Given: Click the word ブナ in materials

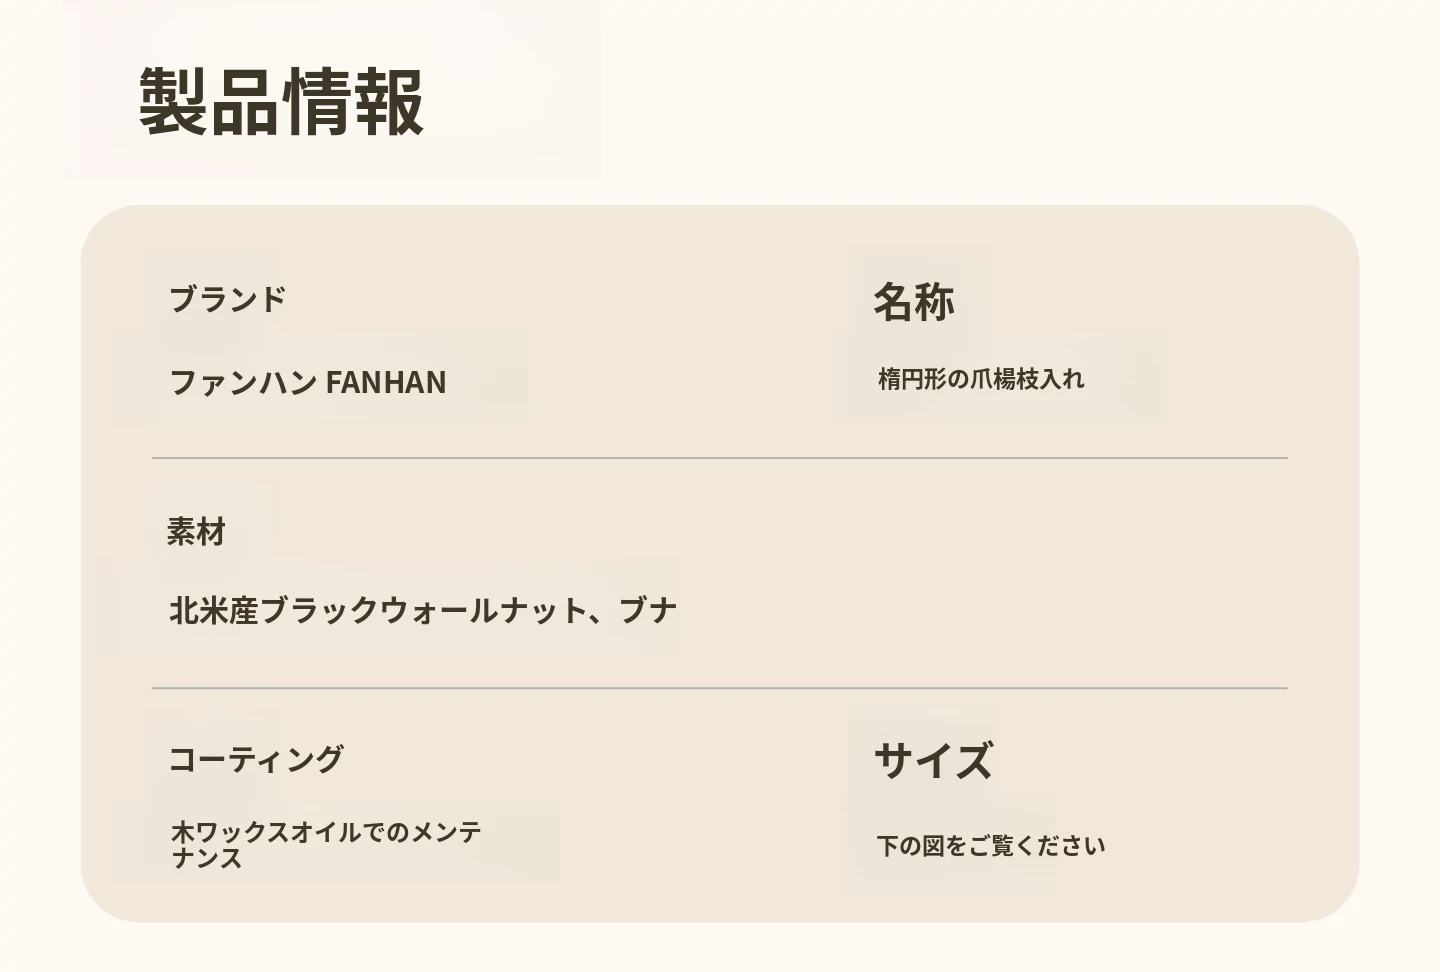Looking at the screenshot, I should (648, 610).
